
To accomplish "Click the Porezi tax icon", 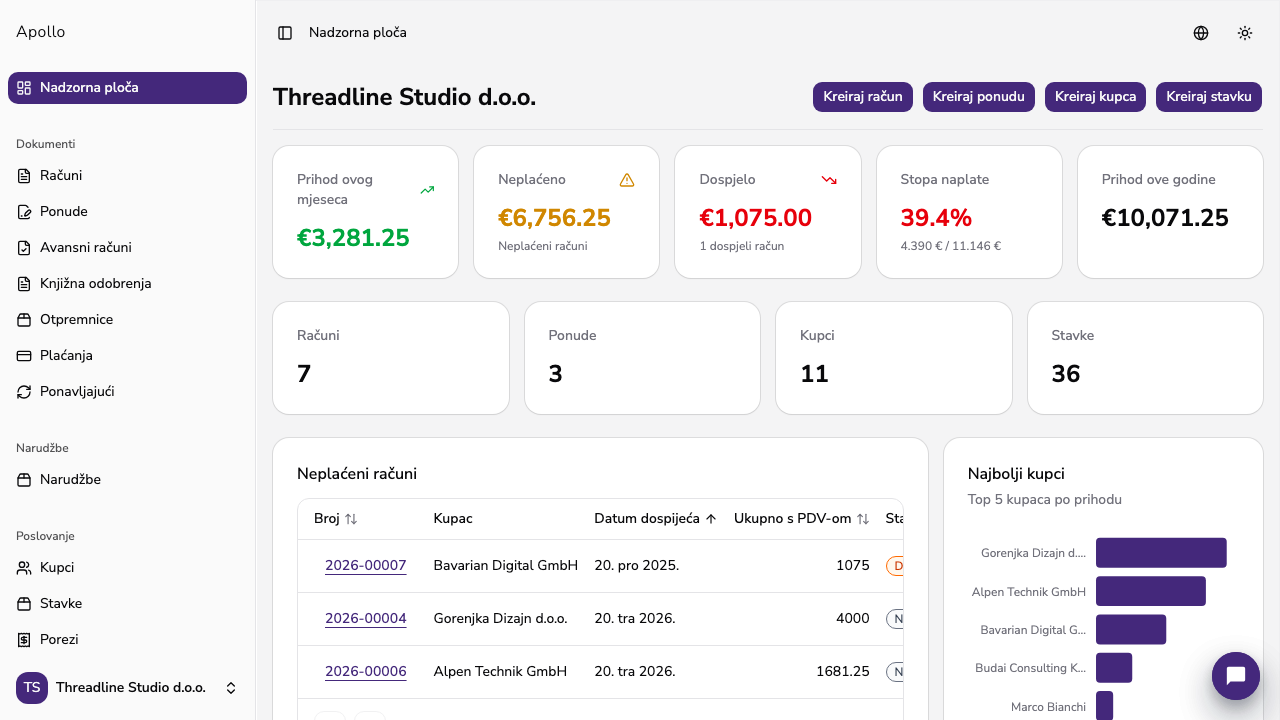I will (x=24, y=640).
